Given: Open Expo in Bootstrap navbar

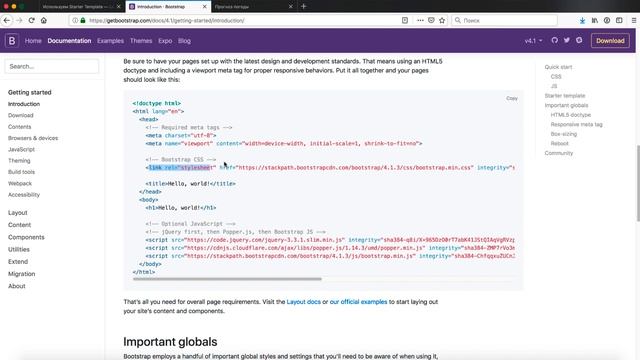Looking at the screenshot, I should pyautogui.click(x=165, y=41).
